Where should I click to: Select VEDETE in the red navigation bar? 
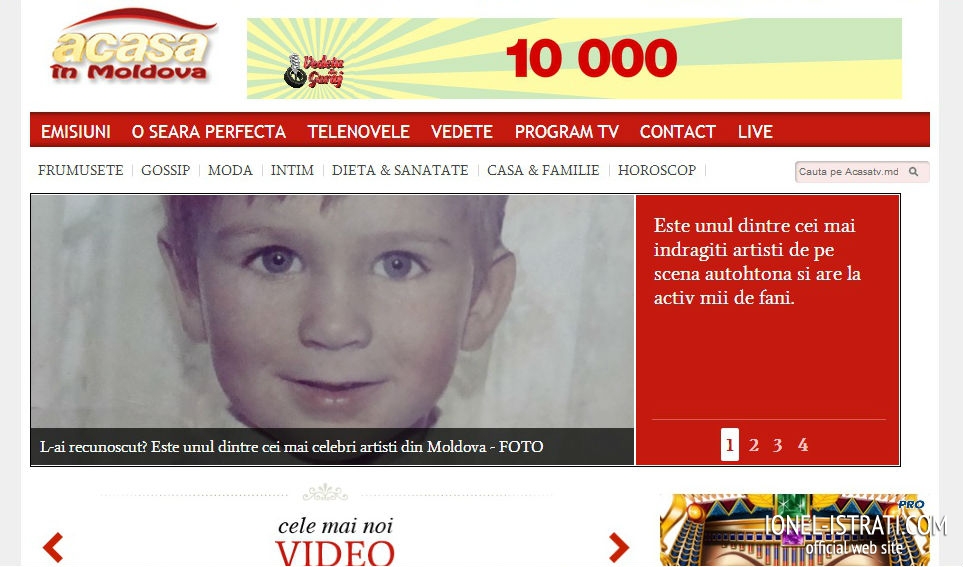tap(461, 131)
